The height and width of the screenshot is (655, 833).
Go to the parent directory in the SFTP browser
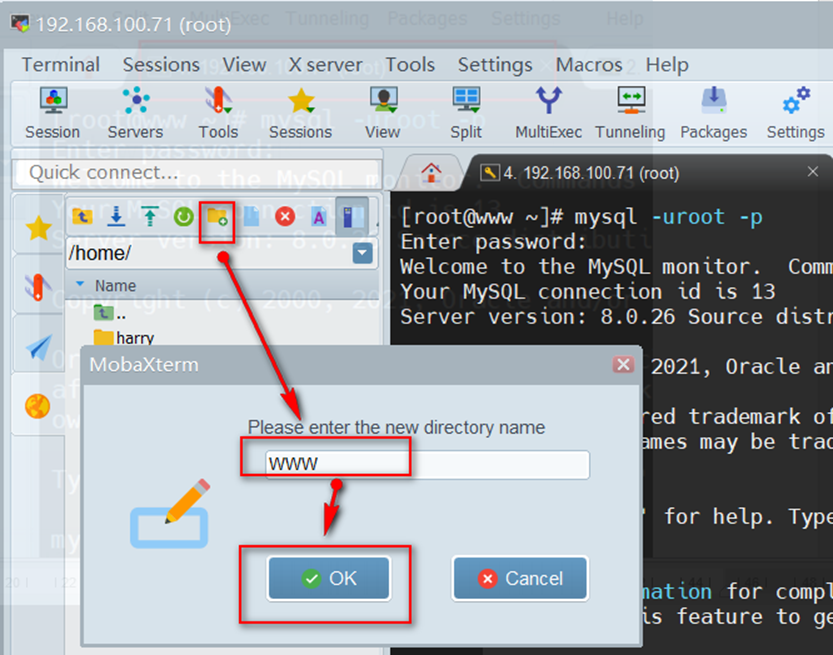tap(82, 217)
